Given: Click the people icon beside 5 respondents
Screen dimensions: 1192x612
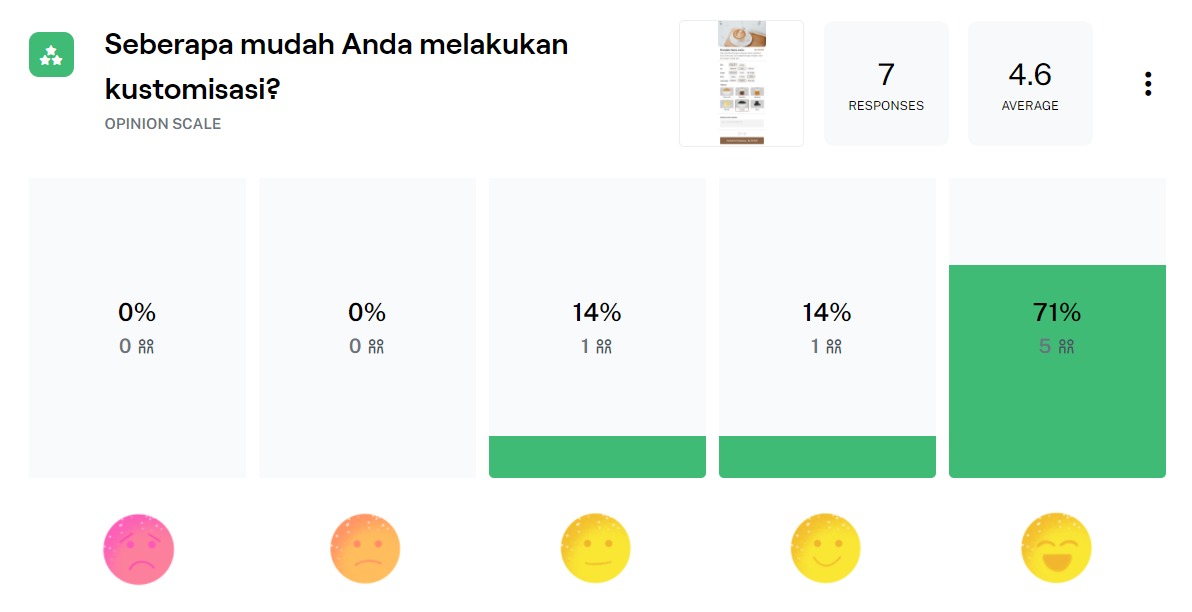Looking at the screenshot, I should [1067, 347].
